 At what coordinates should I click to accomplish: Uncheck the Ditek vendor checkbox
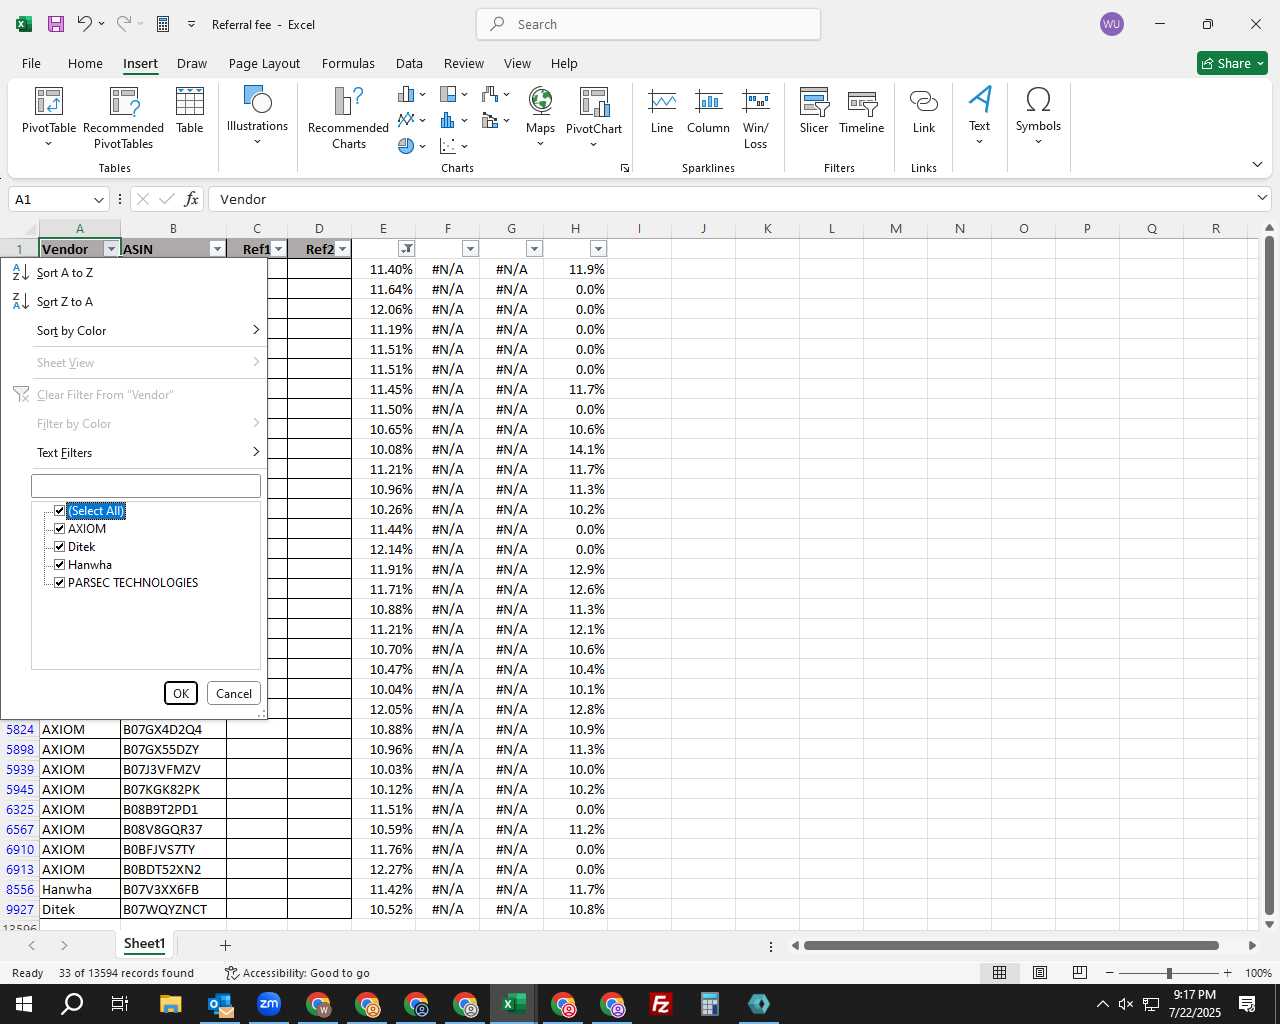pos(59,547)
